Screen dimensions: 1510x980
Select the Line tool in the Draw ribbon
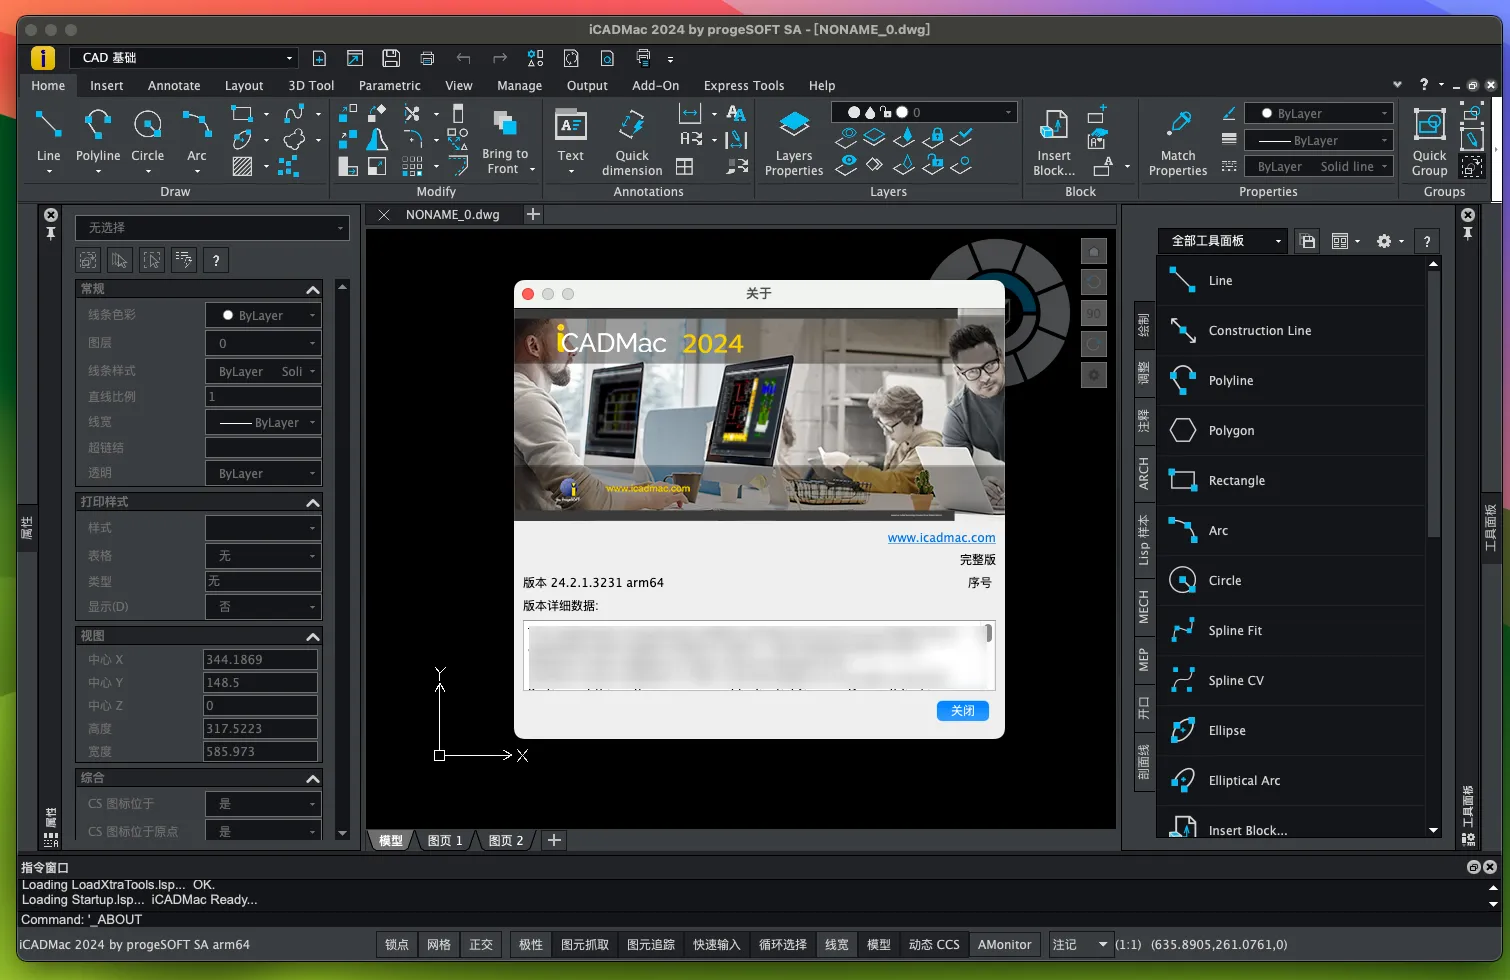(48, 137)
